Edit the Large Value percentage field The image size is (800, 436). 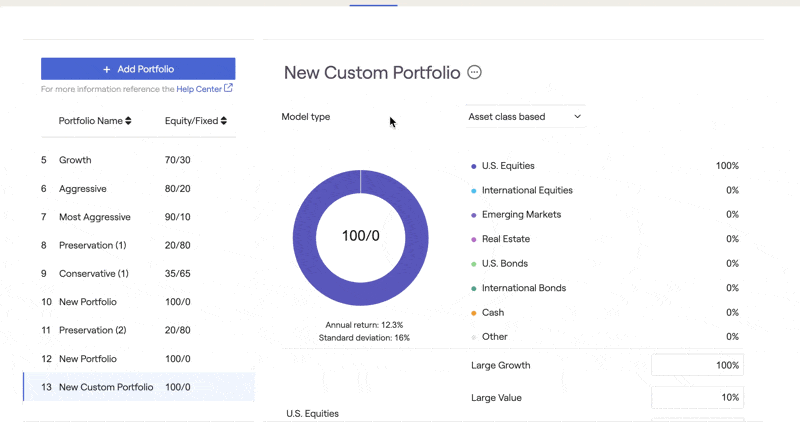pyautogui.click(x=697, y=398)
